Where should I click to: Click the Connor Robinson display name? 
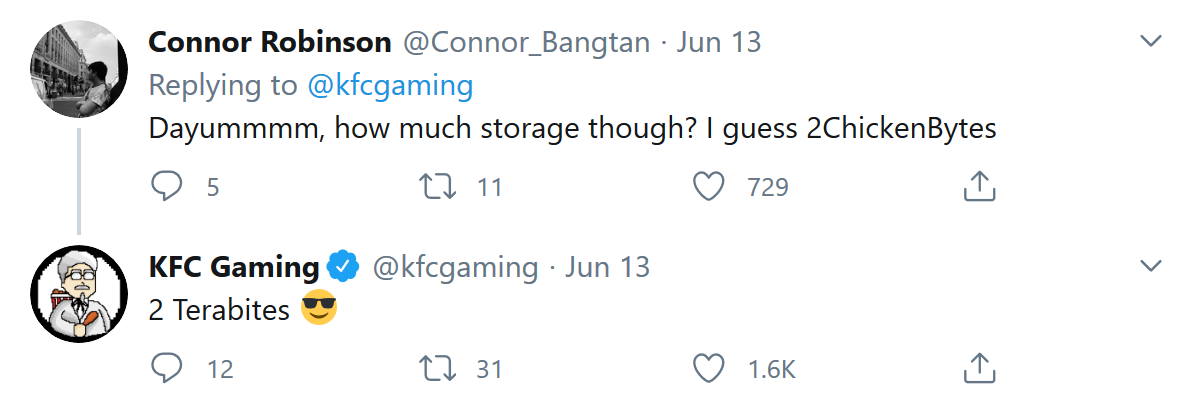click(270, 42)
